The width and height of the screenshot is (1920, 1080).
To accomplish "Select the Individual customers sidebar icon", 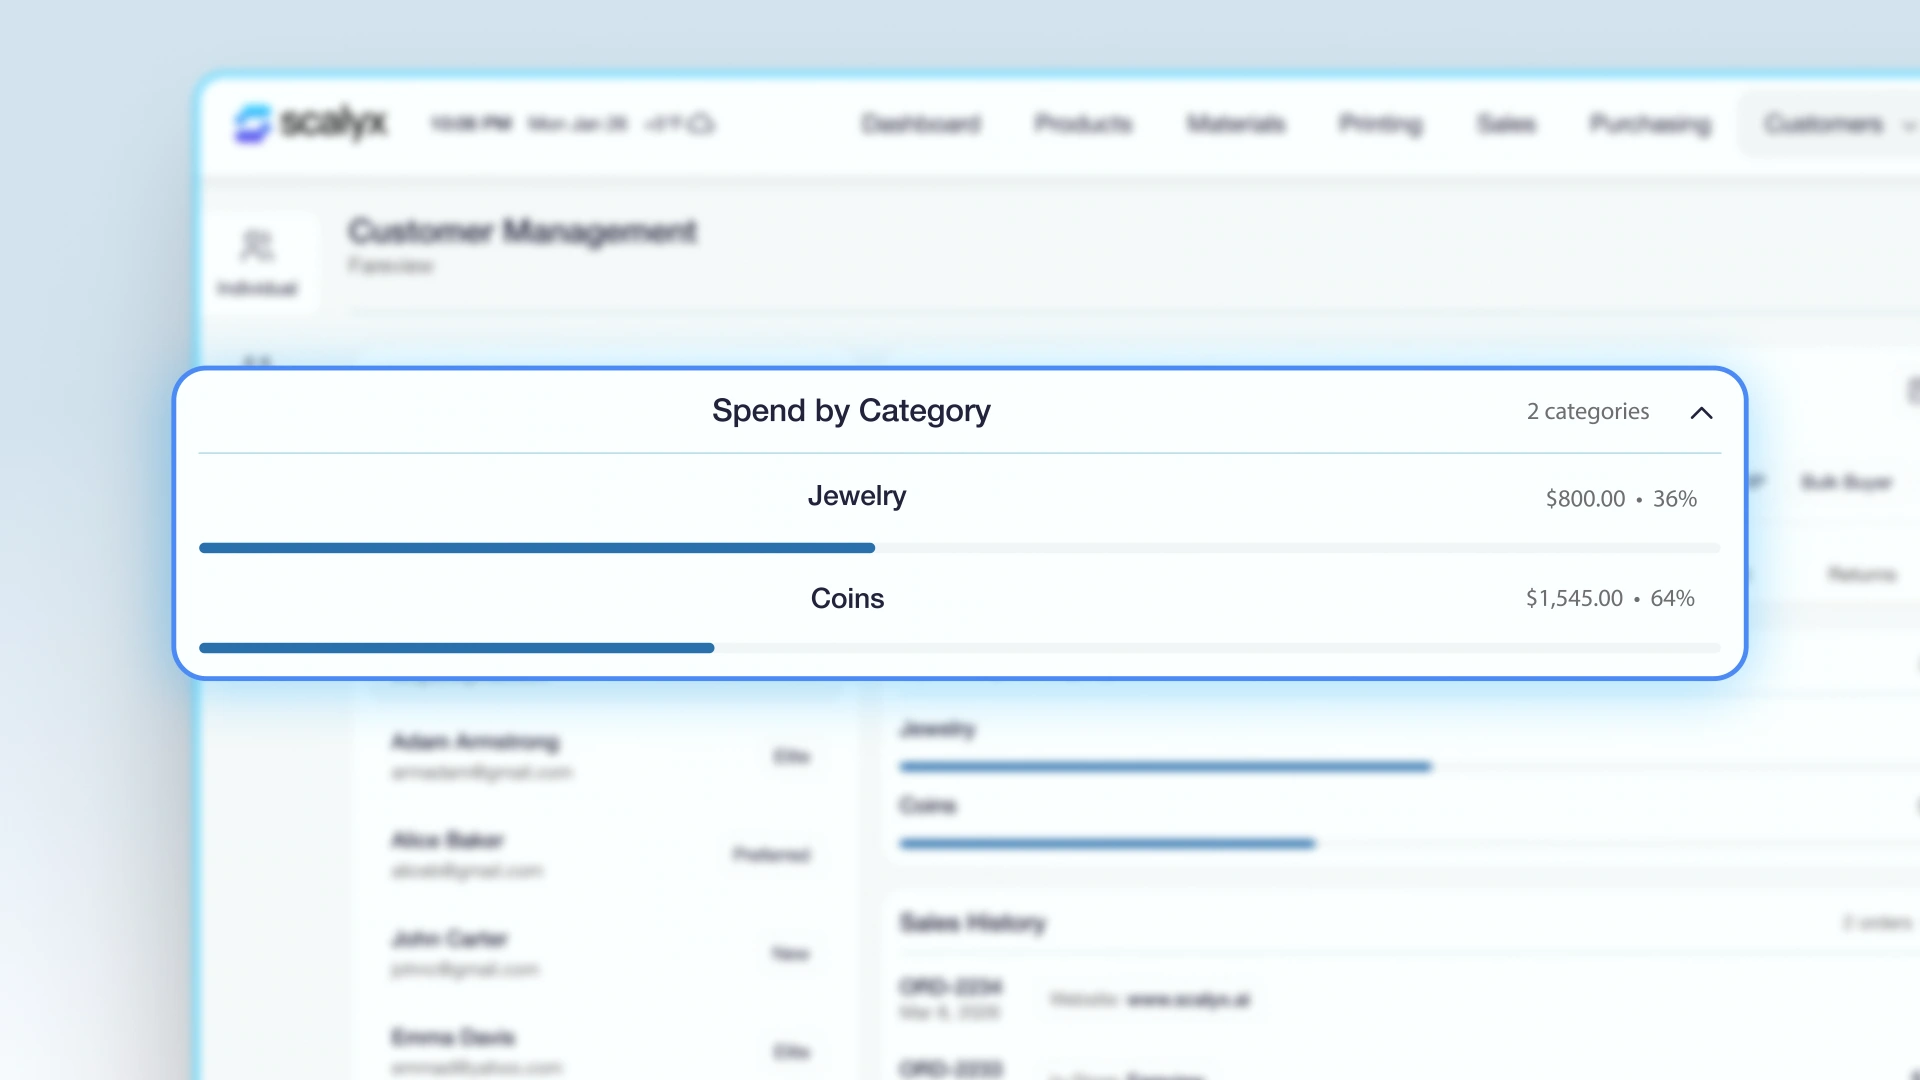I will coord(257,262).
